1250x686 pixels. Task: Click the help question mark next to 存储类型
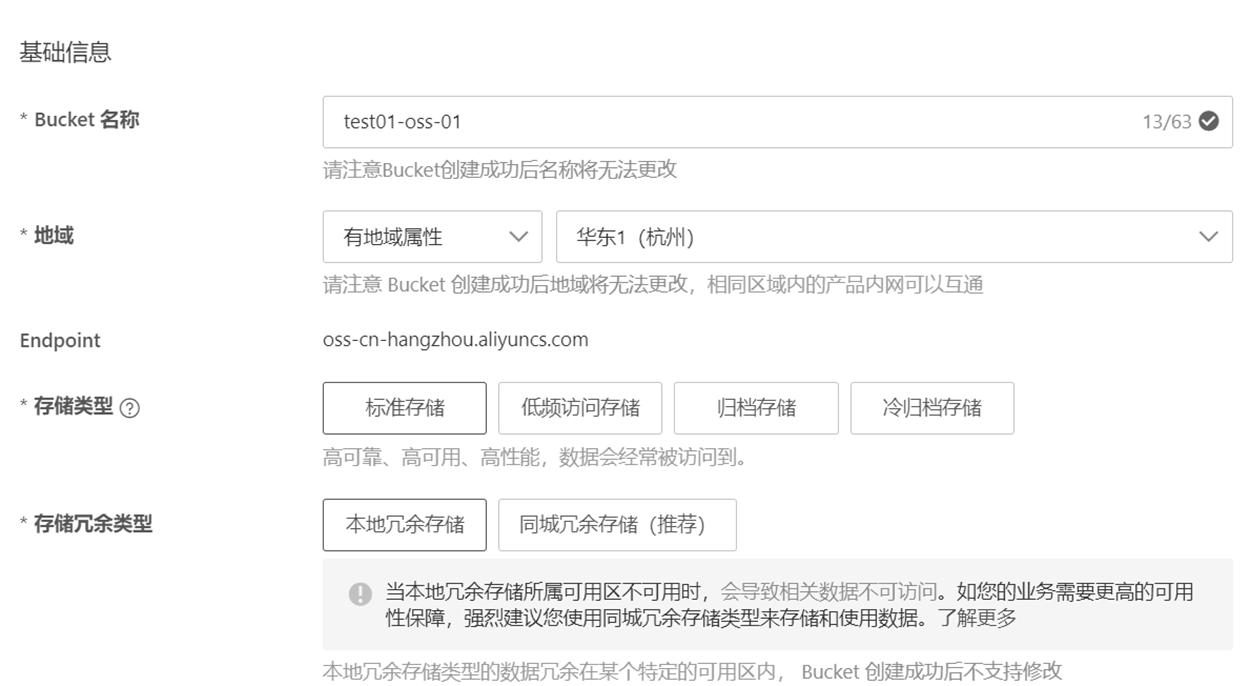click(129, 408)
